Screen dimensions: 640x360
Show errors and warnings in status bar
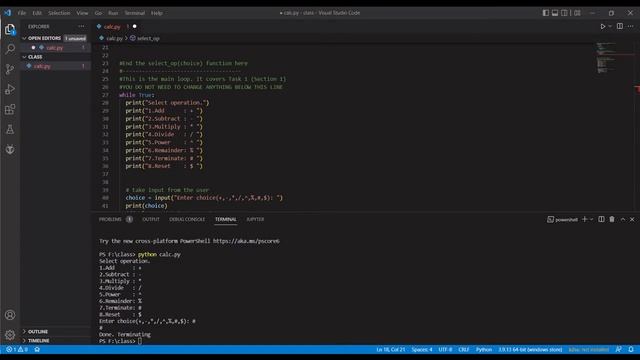pos(17,349)
